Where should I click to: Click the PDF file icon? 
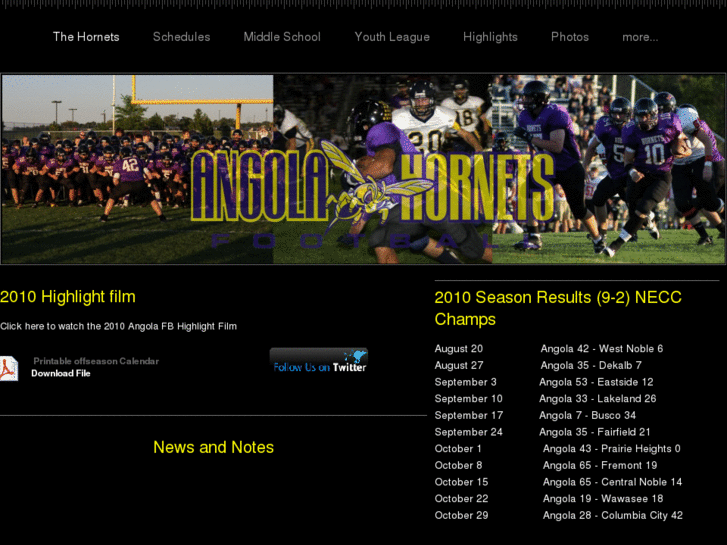tap(9, 368)
